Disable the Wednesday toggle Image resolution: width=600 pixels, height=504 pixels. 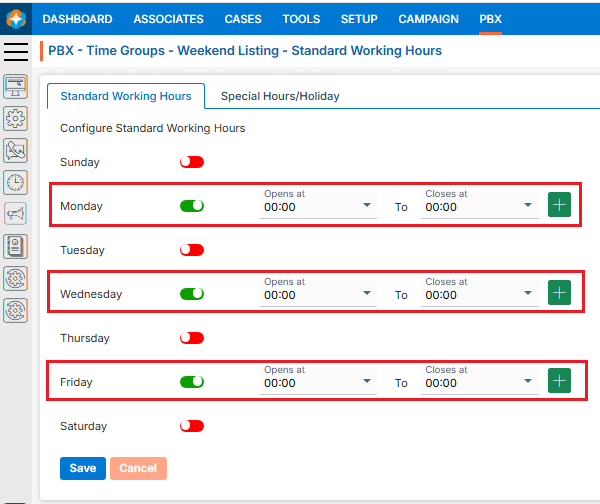[192, 294]
